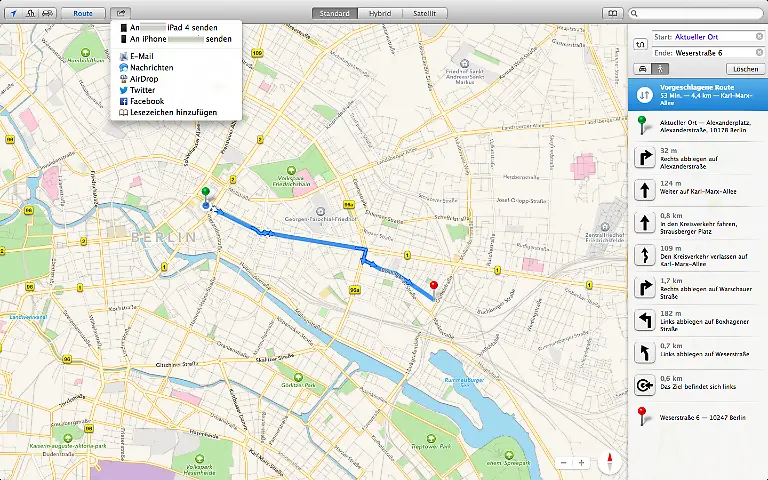Swap start and end locations icon

pyautogui.click(x=640, y=45)
